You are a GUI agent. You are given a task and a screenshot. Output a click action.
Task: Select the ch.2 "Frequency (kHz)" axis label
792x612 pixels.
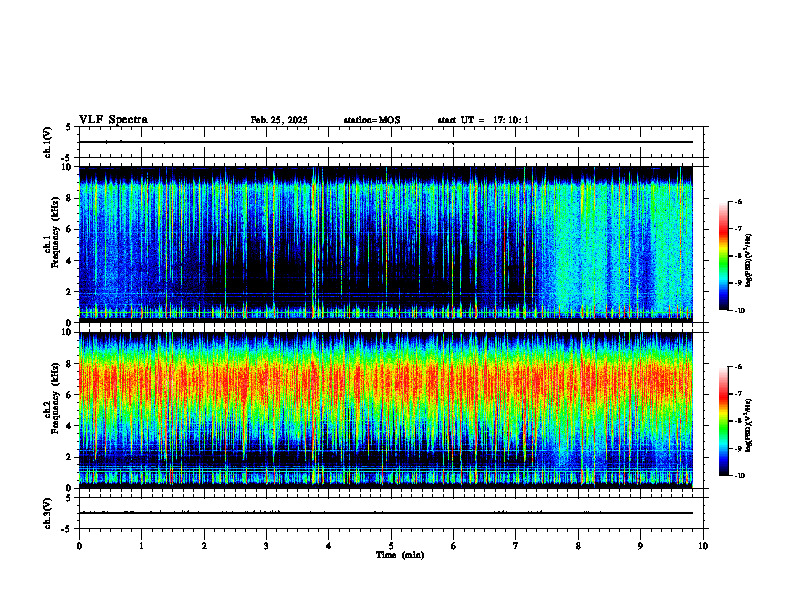[57, 399]
